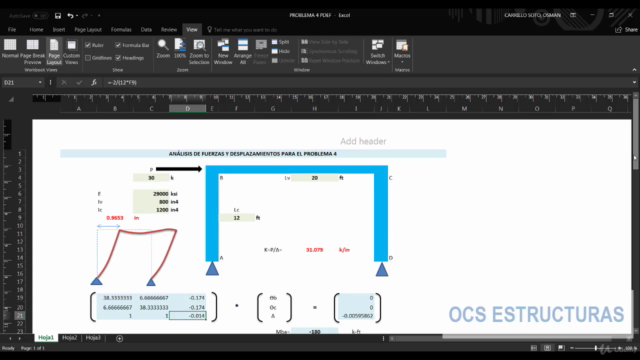Screen dimensions: 640x360
Task: Open Undo history dropdown arrow
Action: click(x=77, y=16)
